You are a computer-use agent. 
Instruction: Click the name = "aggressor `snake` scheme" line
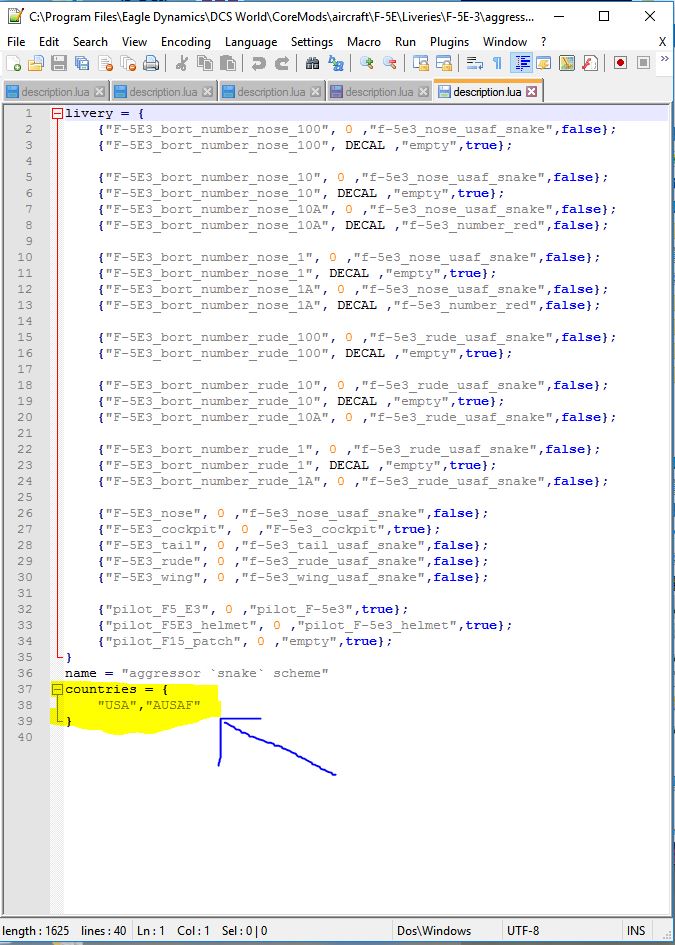coord(197,673)
